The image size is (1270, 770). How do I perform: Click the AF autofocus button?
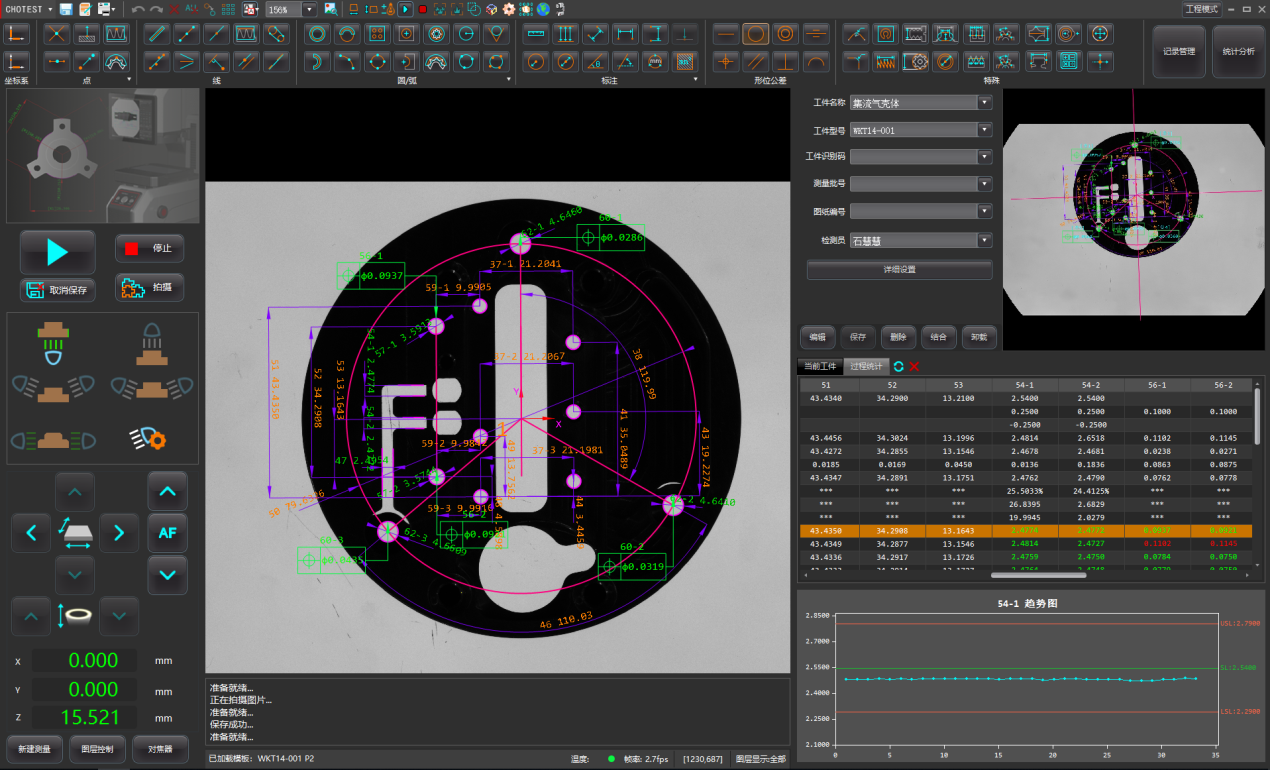pyautogui.click(x=167, y=533)
